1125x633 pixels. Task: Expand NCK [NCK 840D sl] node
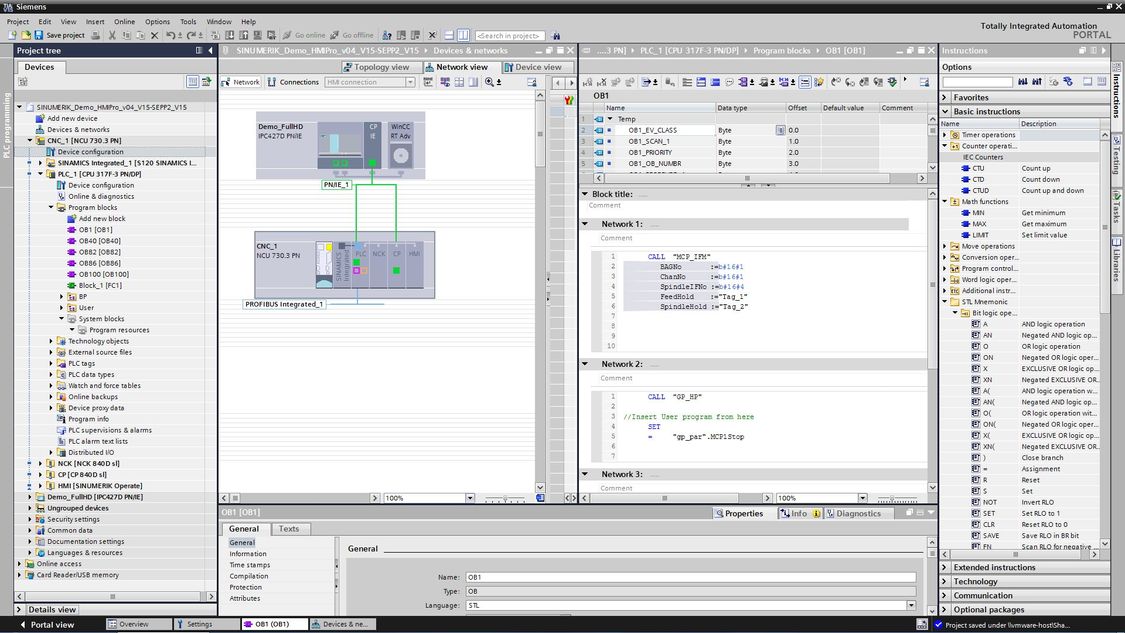point(40,464)
